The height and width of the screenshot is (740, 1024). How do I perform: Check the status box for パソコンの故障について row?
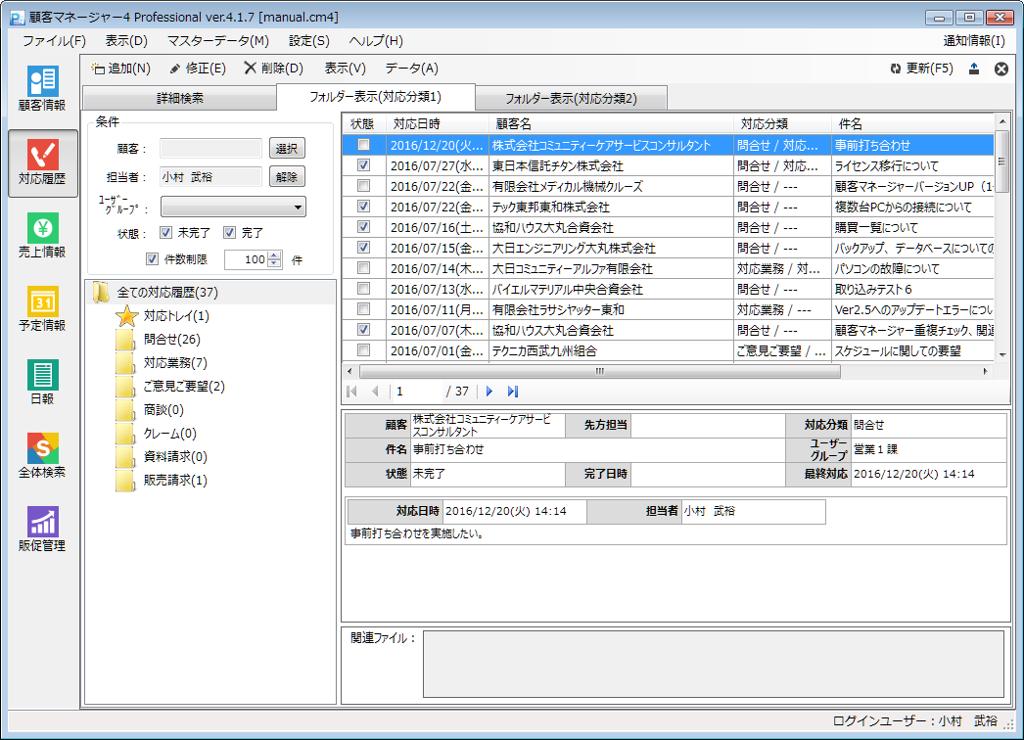click(x=363, y=268)
